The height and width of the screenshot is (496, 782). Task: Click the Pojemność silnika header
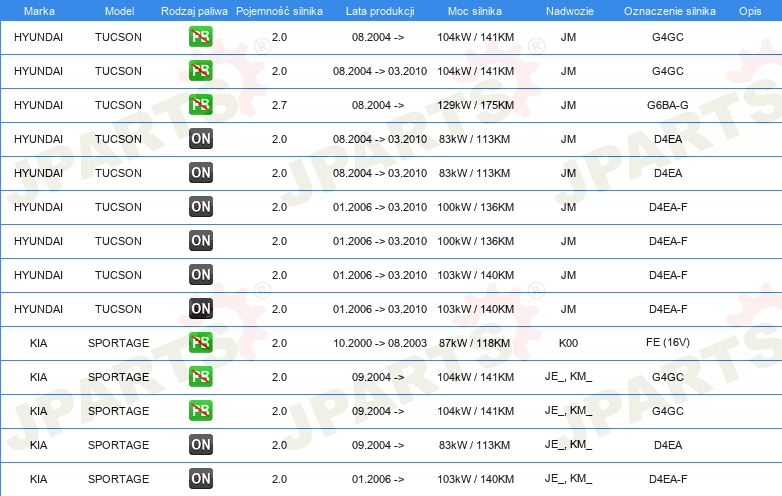[x=279, y=10]
